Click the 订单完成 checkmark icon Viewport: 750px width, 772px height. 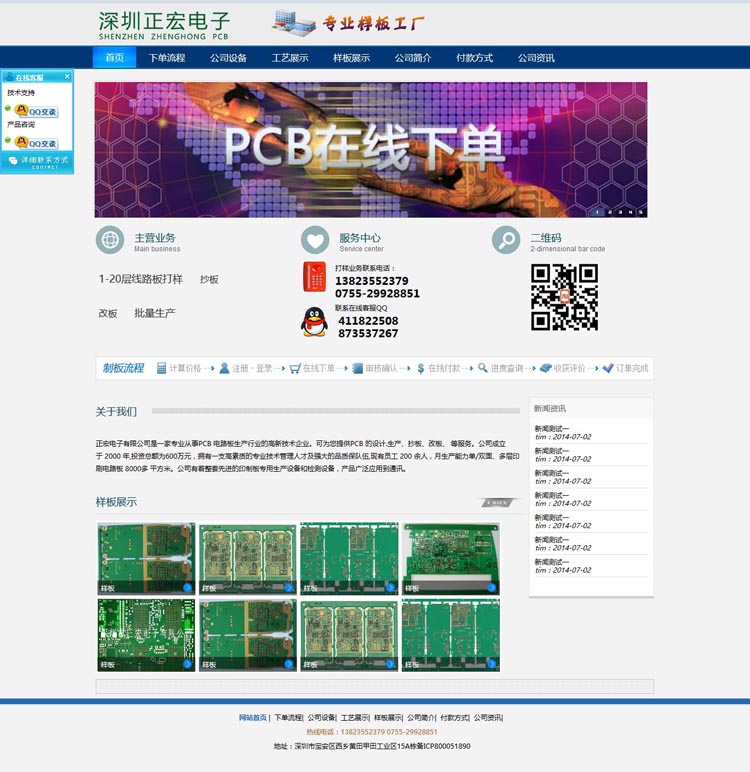(608, 368)
